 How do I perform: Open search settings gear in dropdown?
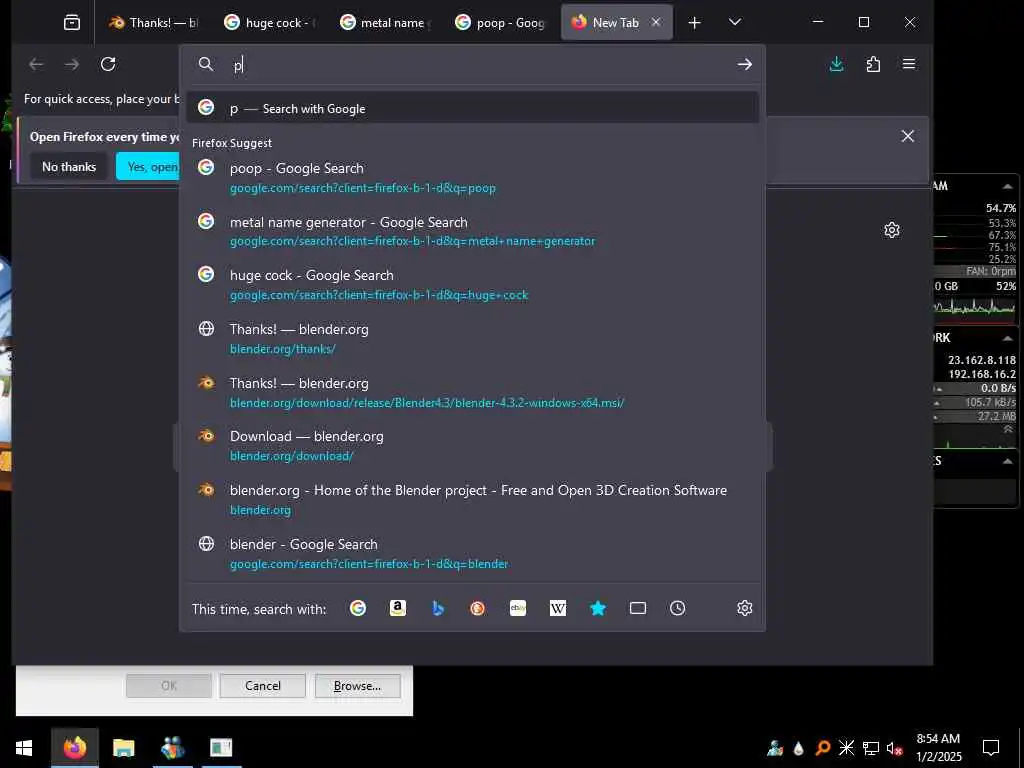point(744,609)
